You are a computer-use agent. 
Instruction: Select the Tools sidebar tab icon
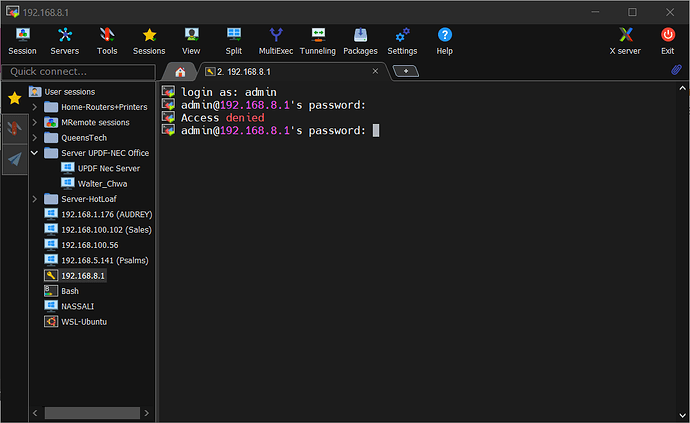point(15,128)
